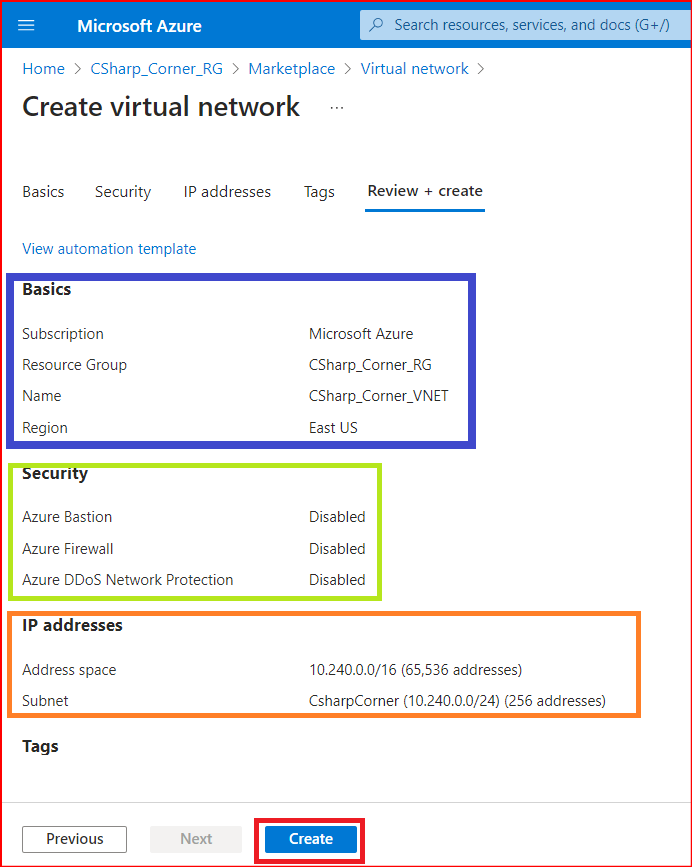Select the Subscription label text
The height and width of the screenshot is (867, 692).
point(63,334)
